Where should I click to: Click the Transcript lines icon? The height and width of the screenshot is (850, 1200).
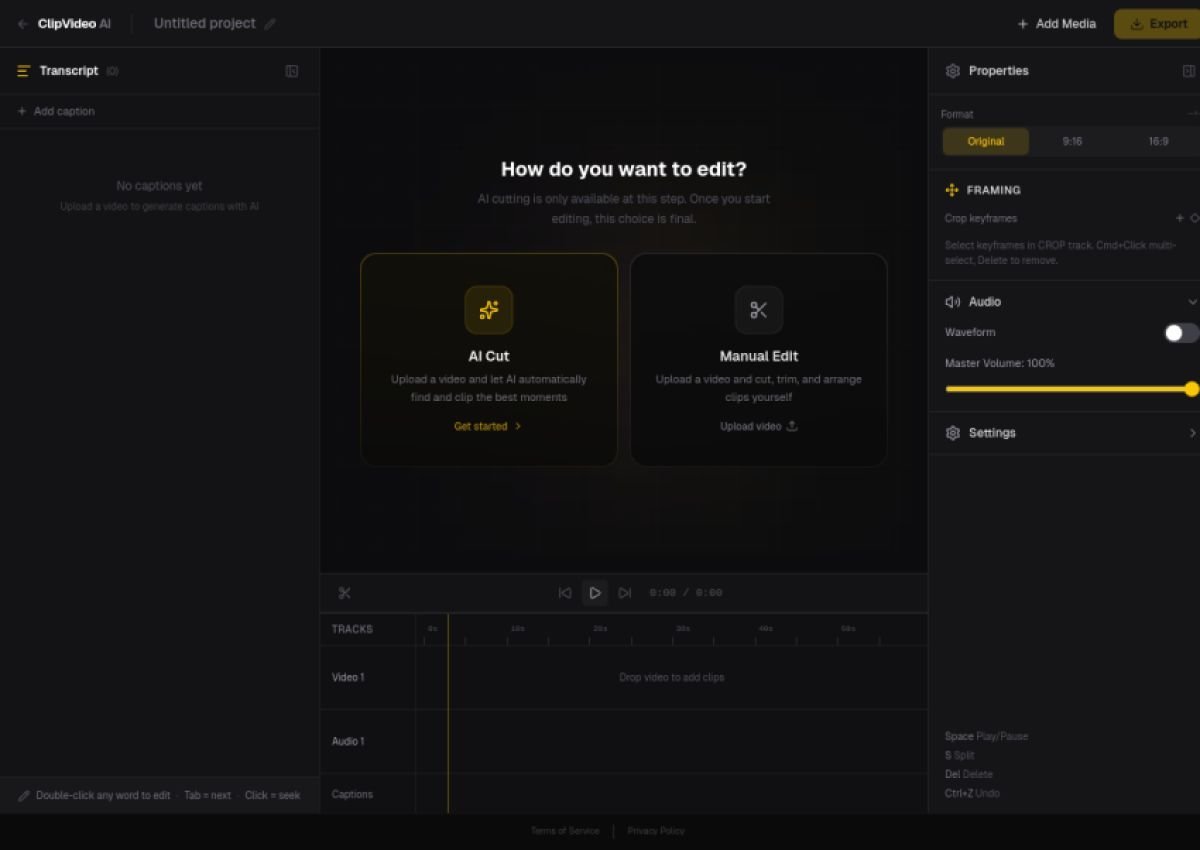(x=24, y=71)
